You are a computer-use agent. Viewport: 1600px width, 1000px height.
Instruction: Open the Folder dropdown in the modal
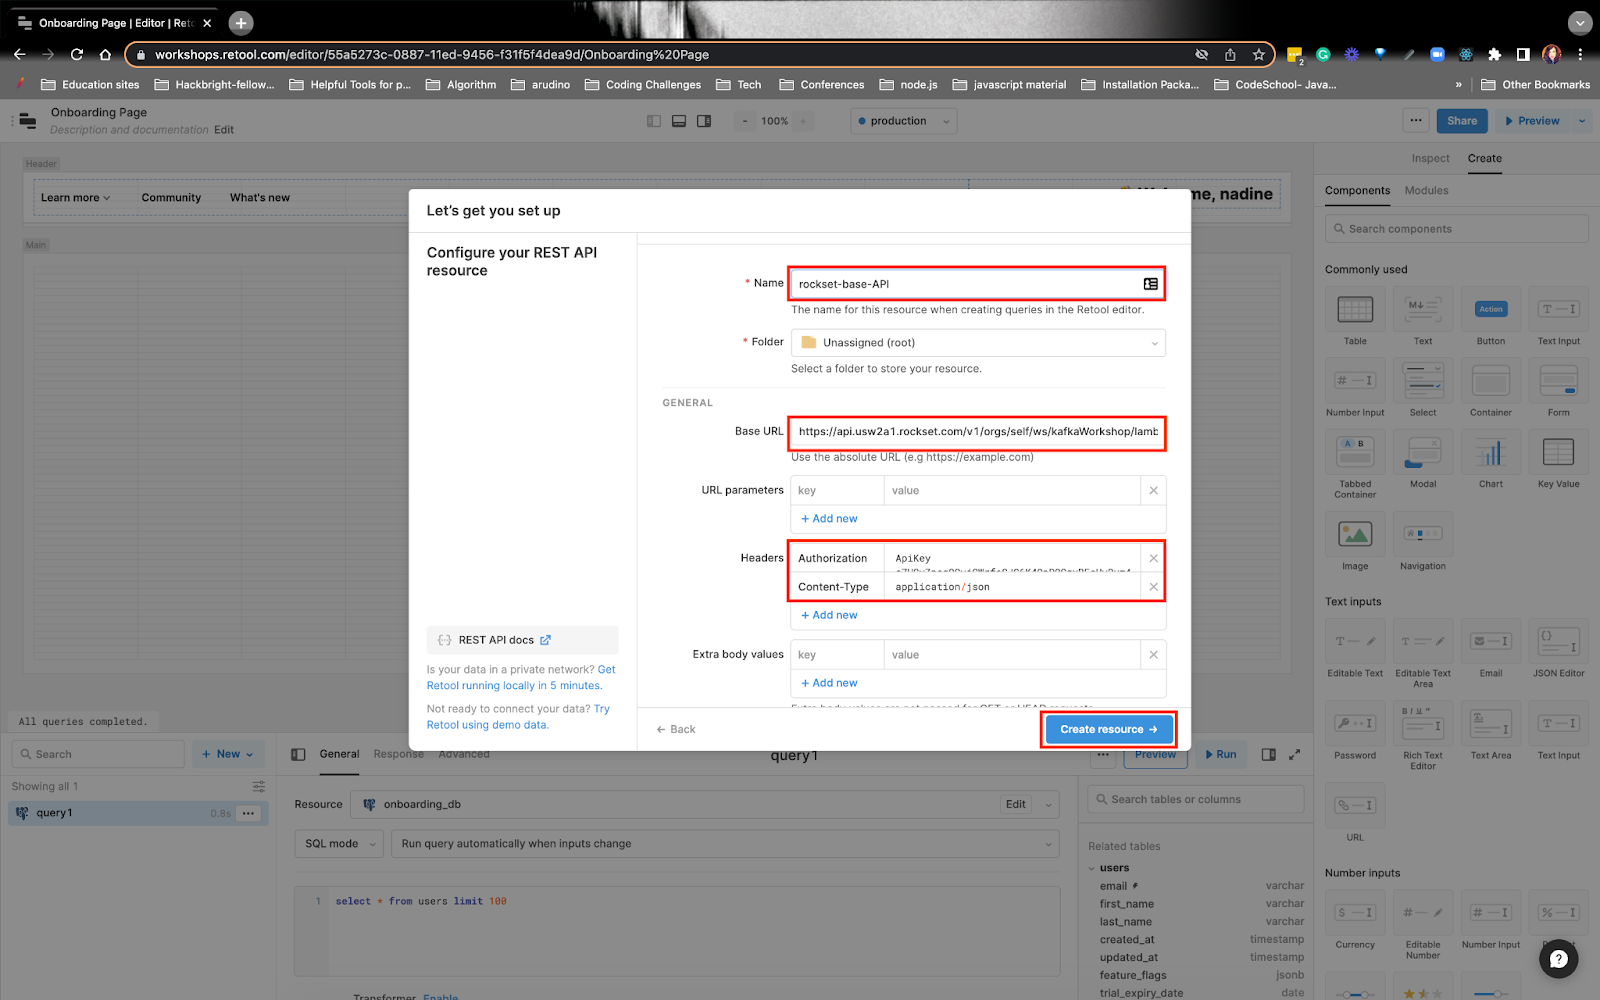978,343
